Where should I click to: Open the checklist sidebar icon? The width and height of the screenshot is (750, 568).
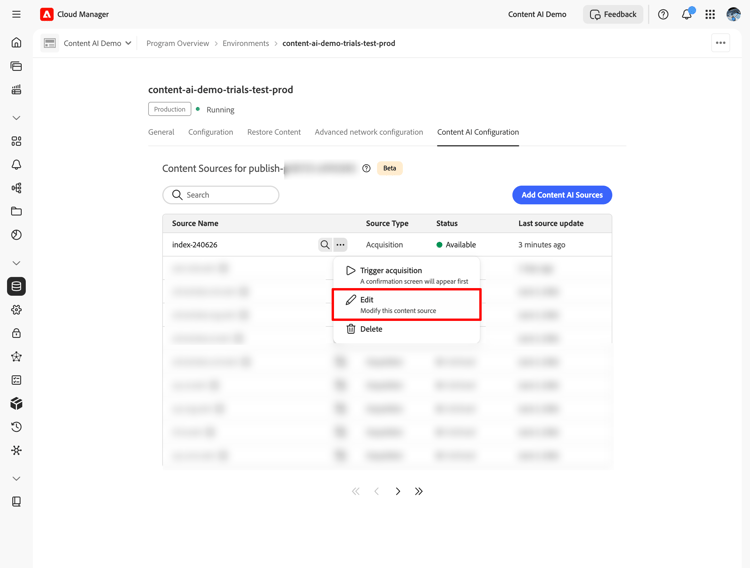pos(16,380)
